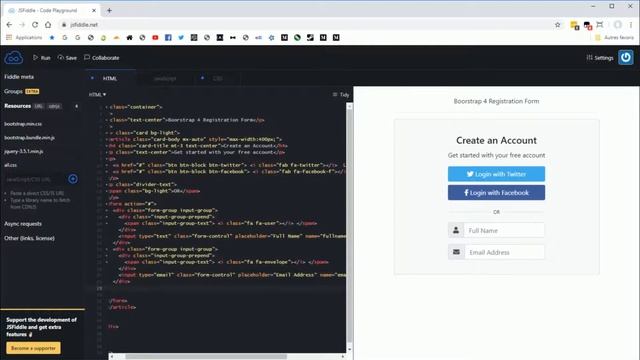
Task: Select the cdnjs resource mode
Action: (x=54, y=106)
